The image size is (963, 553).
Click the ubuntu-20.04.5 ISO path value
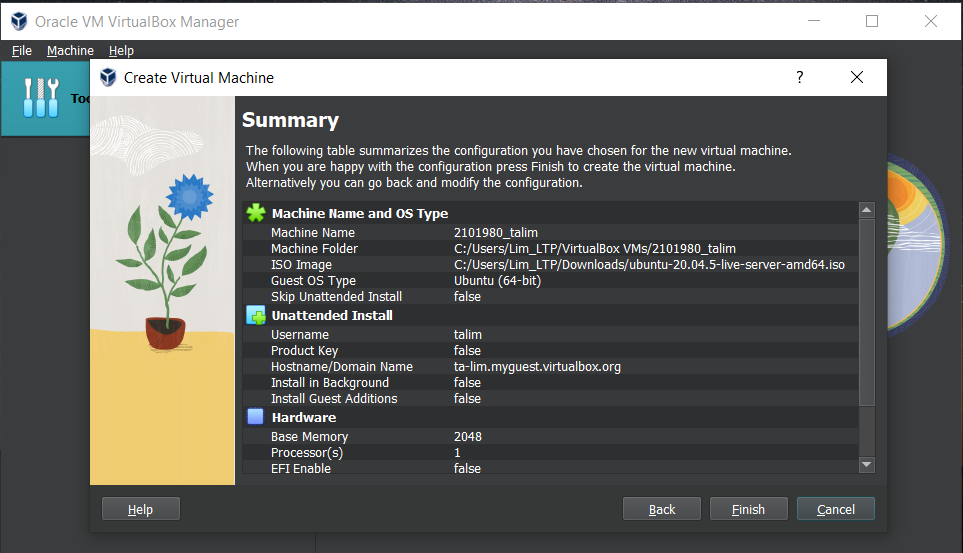point(649,264)
